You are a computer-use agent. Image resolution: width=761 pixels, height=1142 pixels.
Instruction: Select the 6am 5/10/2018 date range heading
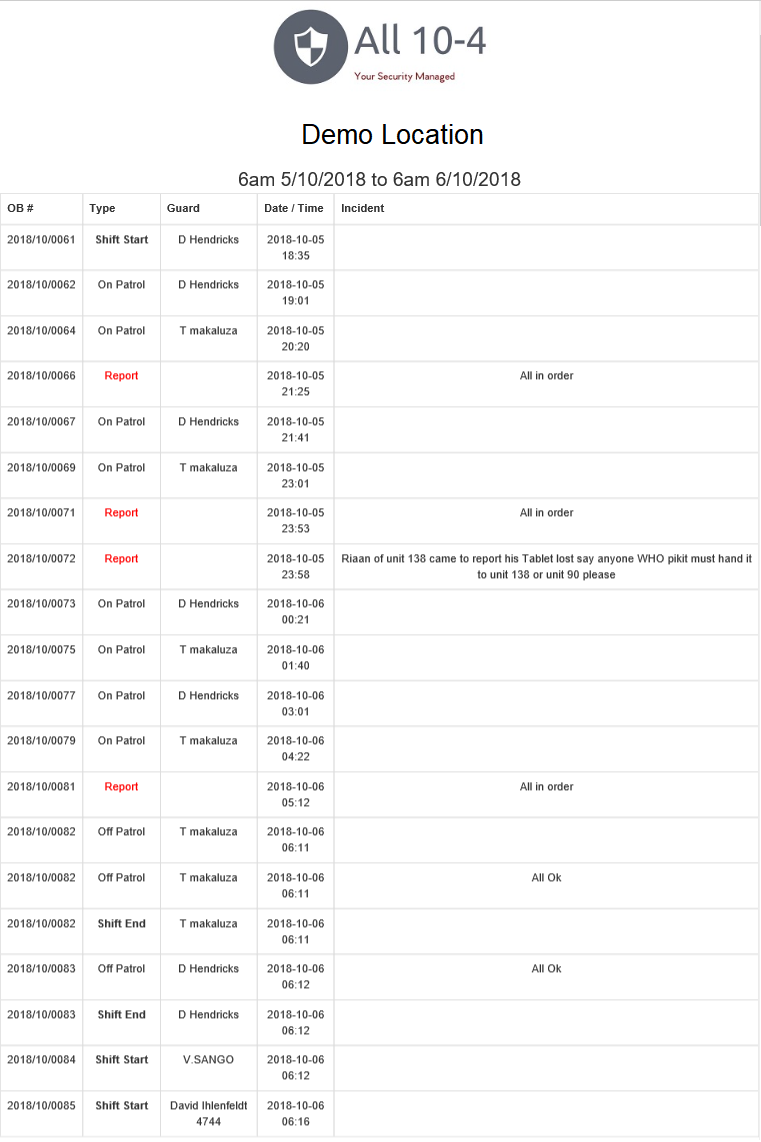click(x=379, y=180)
